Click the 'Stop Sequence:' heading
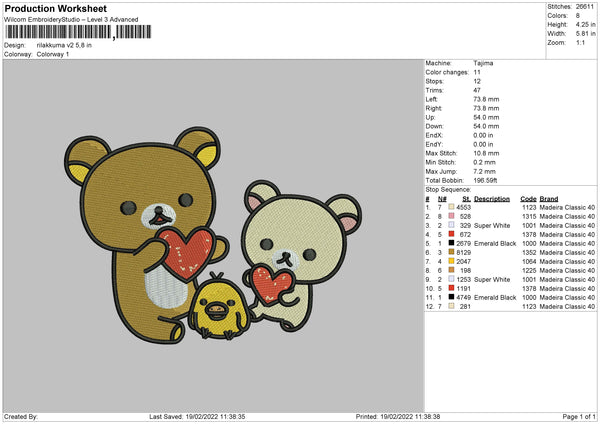Viewport: 600px width, 424px height. tap(448, 189)
